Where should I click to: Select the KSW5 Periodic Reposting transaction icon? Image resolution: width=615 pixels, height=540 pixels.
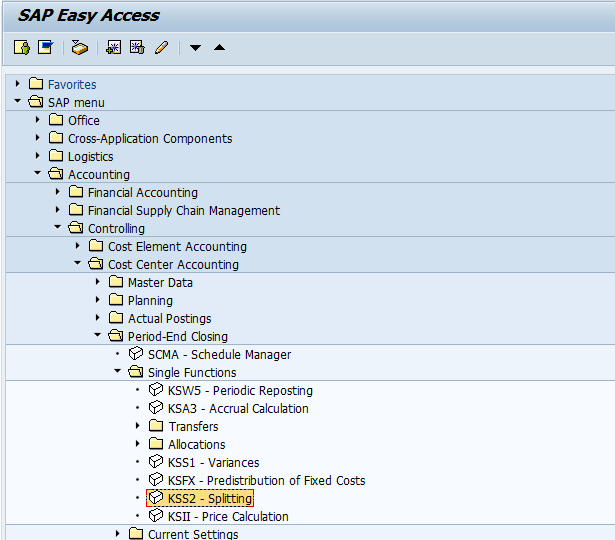156,389
